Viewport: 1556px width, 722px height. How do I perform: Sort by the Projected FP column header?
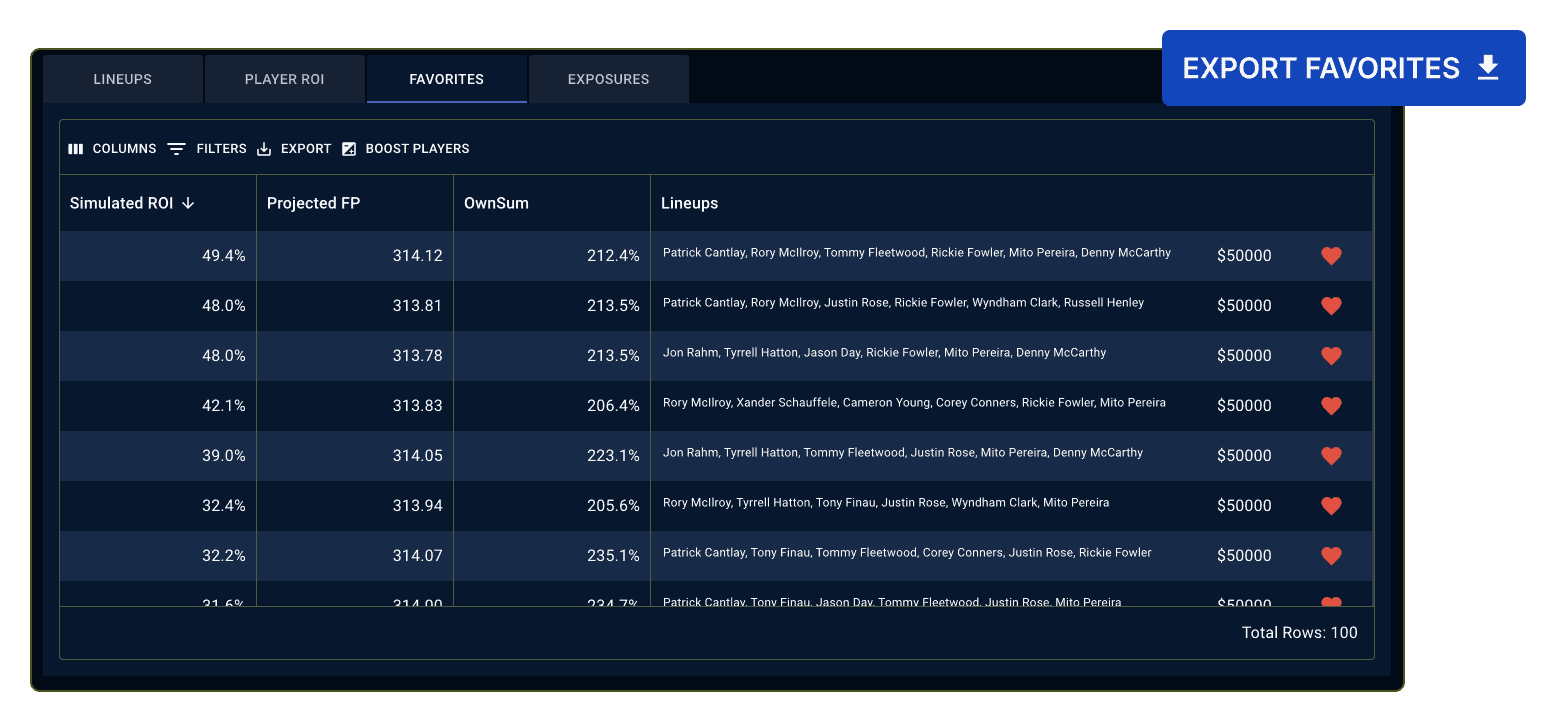[313, 203]
